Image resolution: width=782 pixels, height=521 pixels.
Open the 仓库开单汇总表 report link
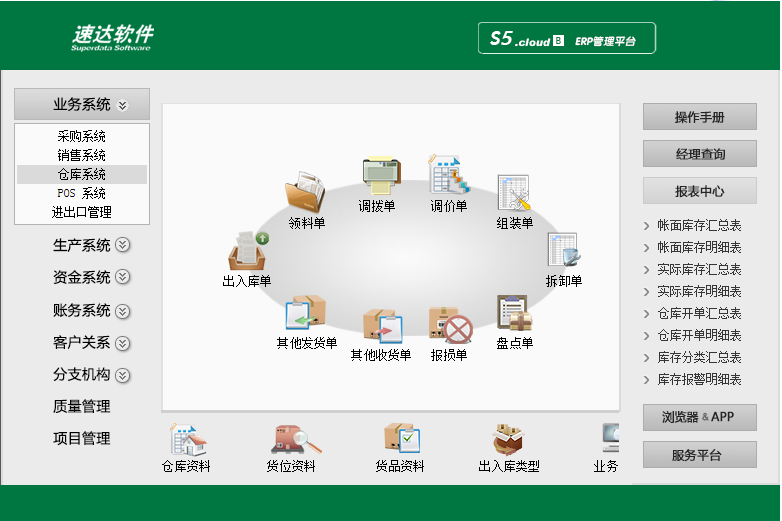[x=699, y=313]
